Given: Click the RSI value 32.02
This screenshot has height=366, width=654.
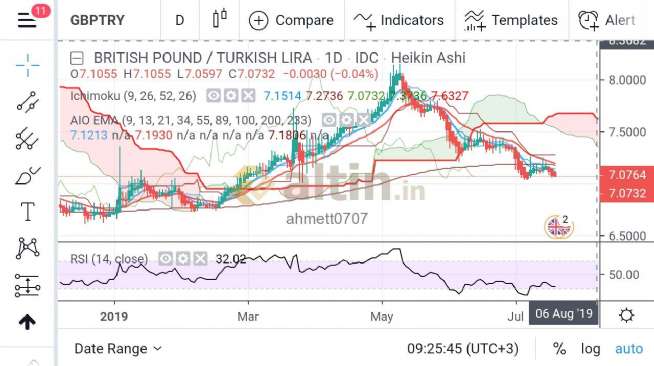Looking at the screenshot, I should click(231, 259).
